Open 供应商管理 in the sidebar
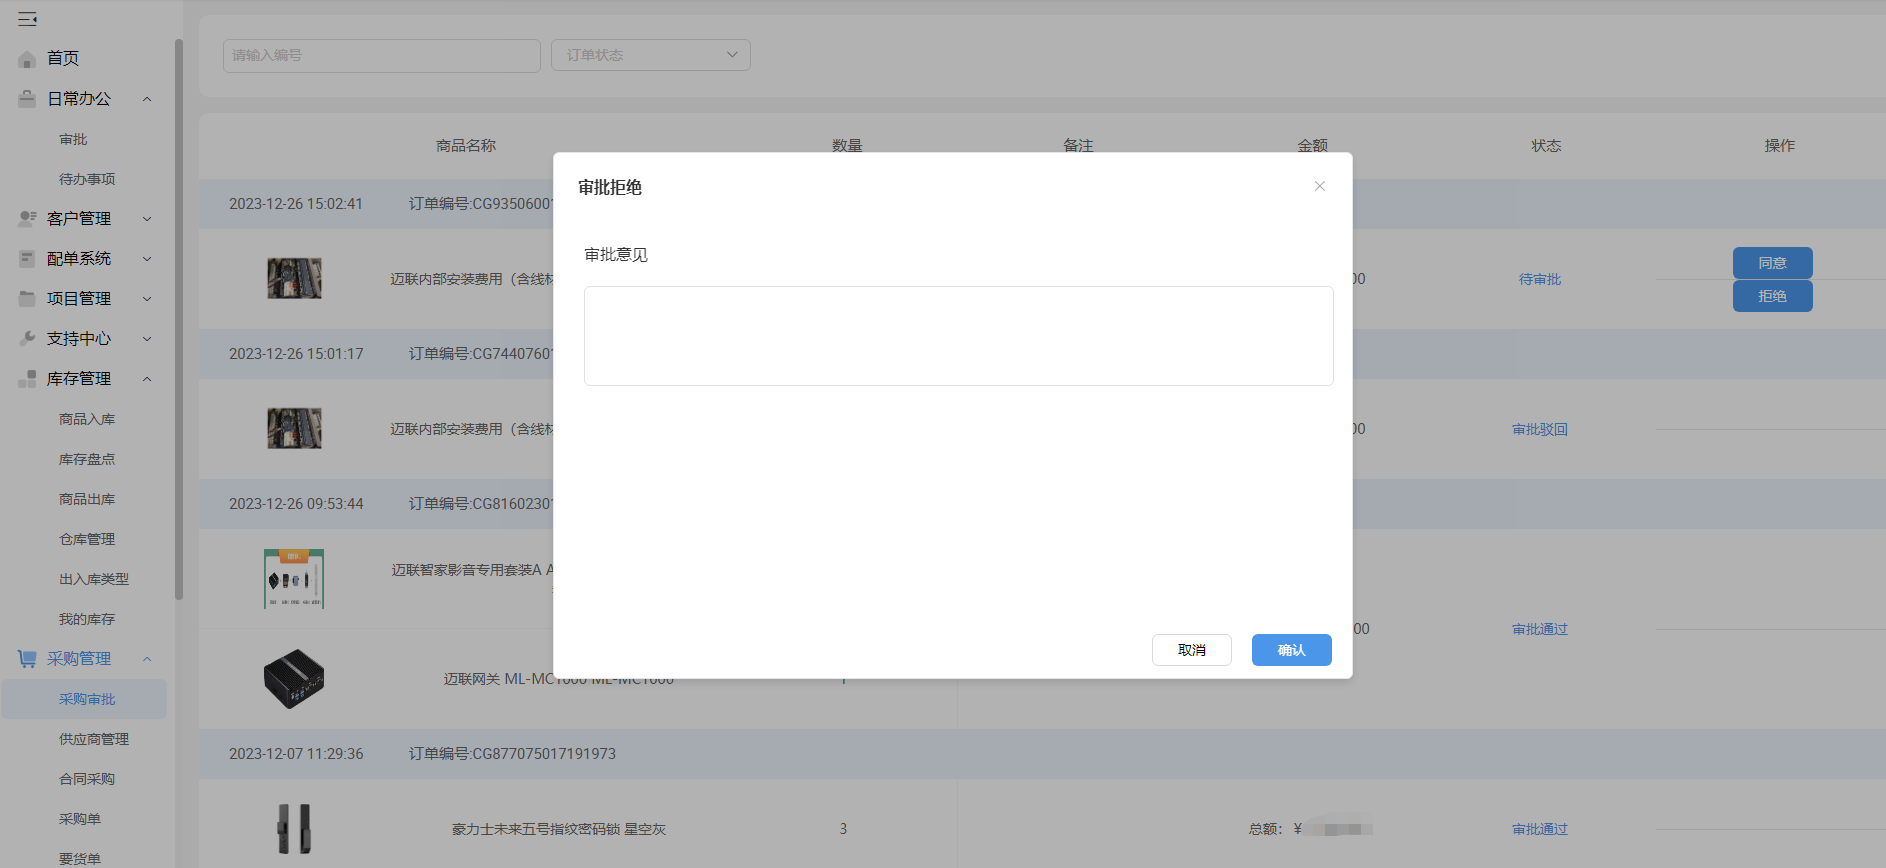This screenshot has height=868, width=1886. click(x=94, y=739)
